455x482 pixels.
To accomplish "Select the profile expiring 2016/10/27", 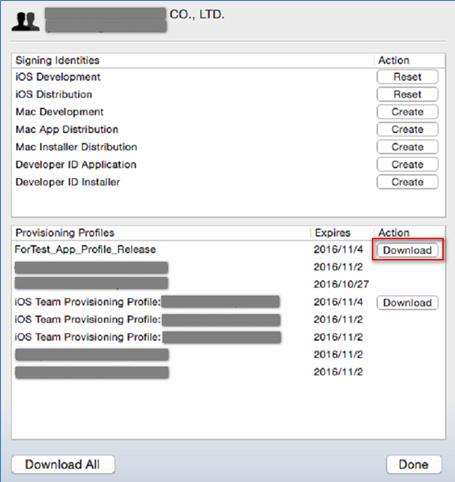I will (228, 284).
